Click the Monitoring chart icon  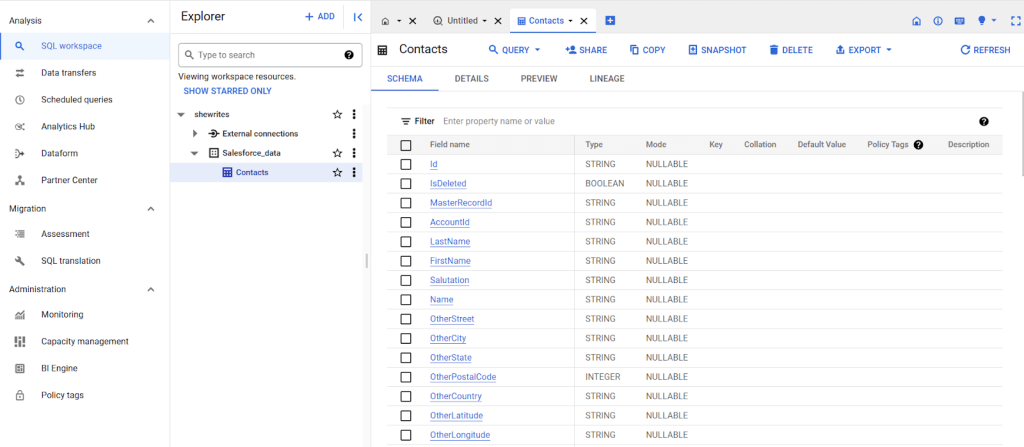pos(20,315)
